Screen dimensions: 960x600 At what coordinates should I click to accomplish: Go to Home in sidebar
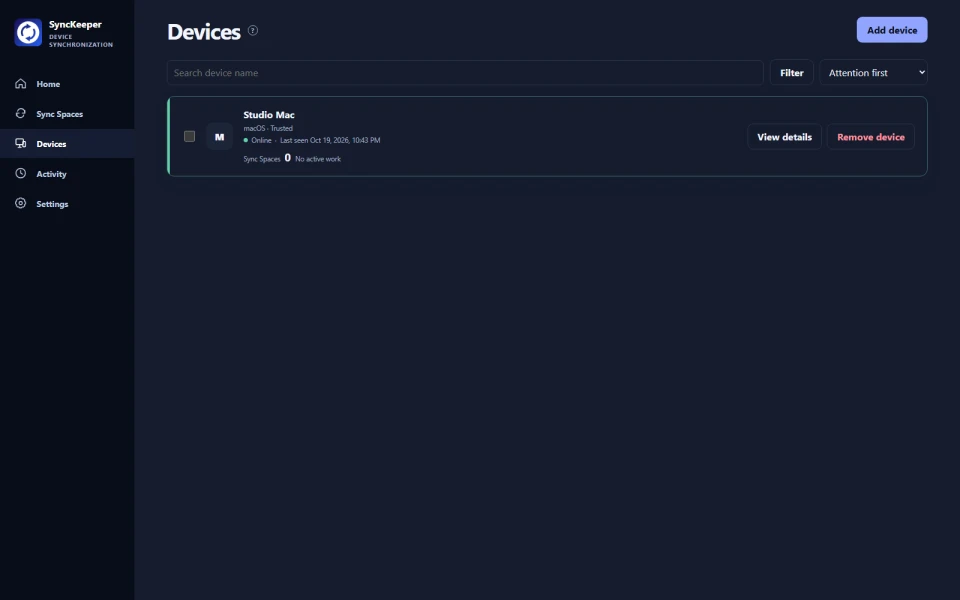click(67, 84)
